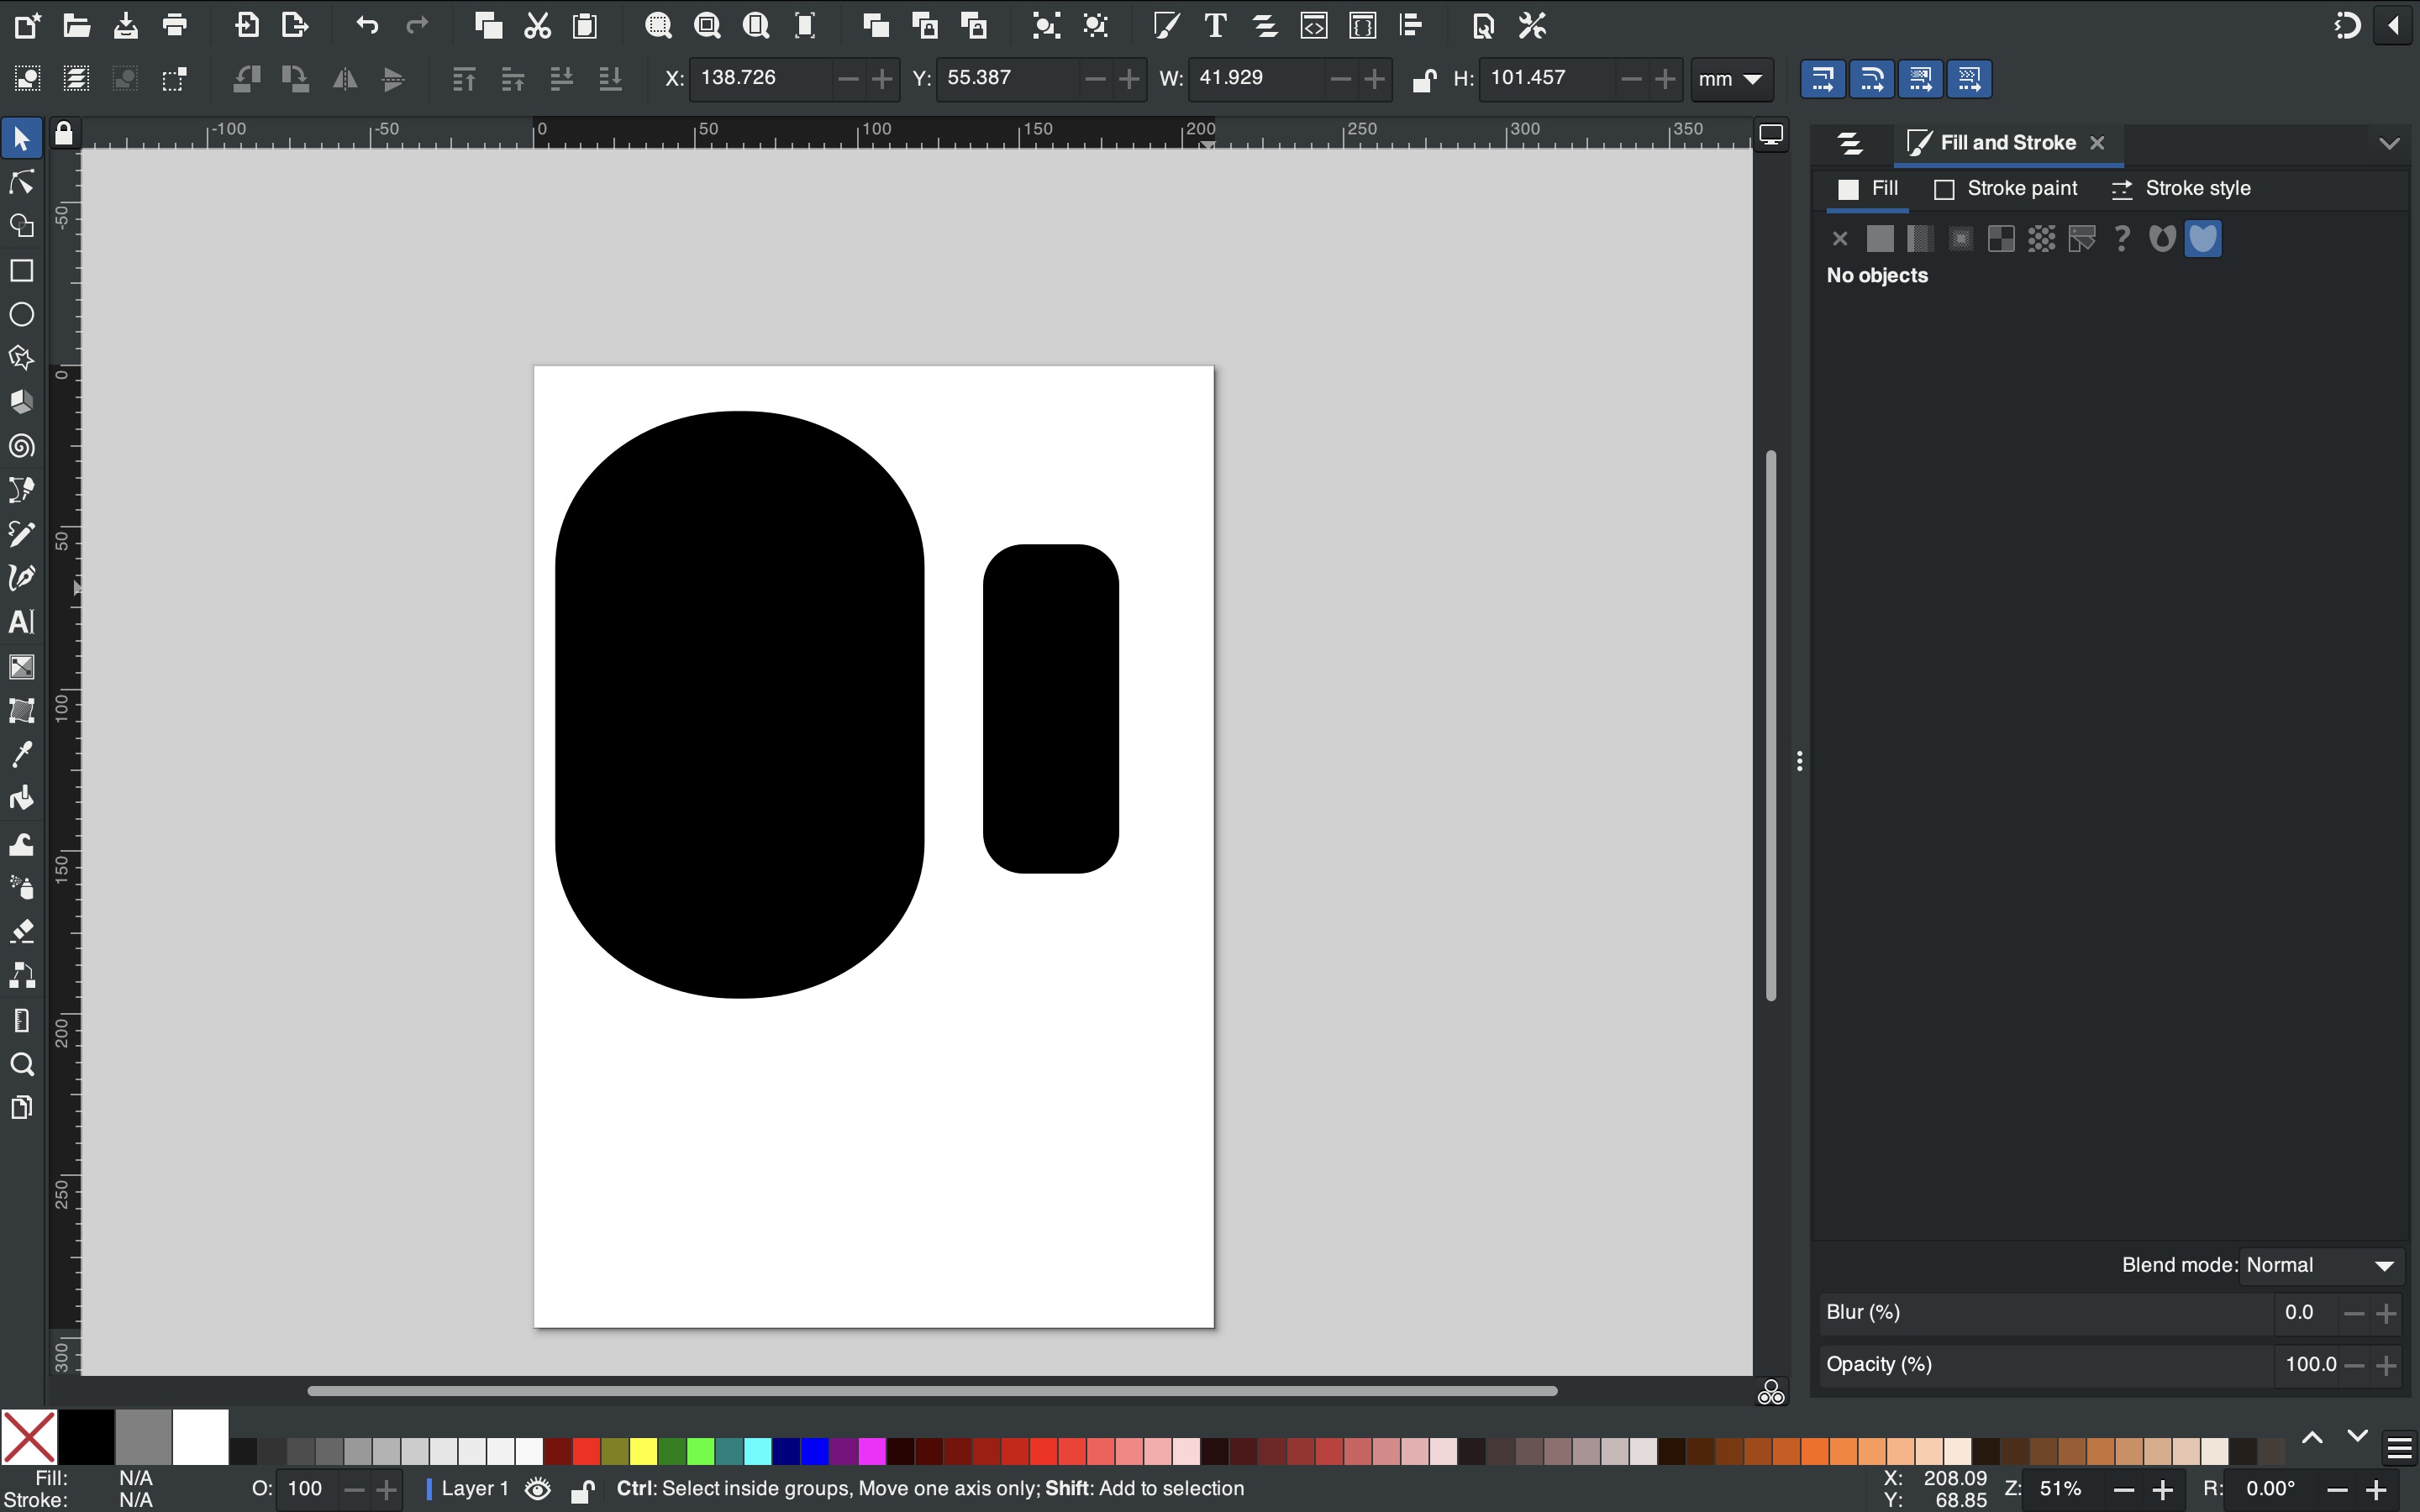Select the Text tool in toolbox
Viewport: 2420px width, 1512px height.
pos(21,622)
